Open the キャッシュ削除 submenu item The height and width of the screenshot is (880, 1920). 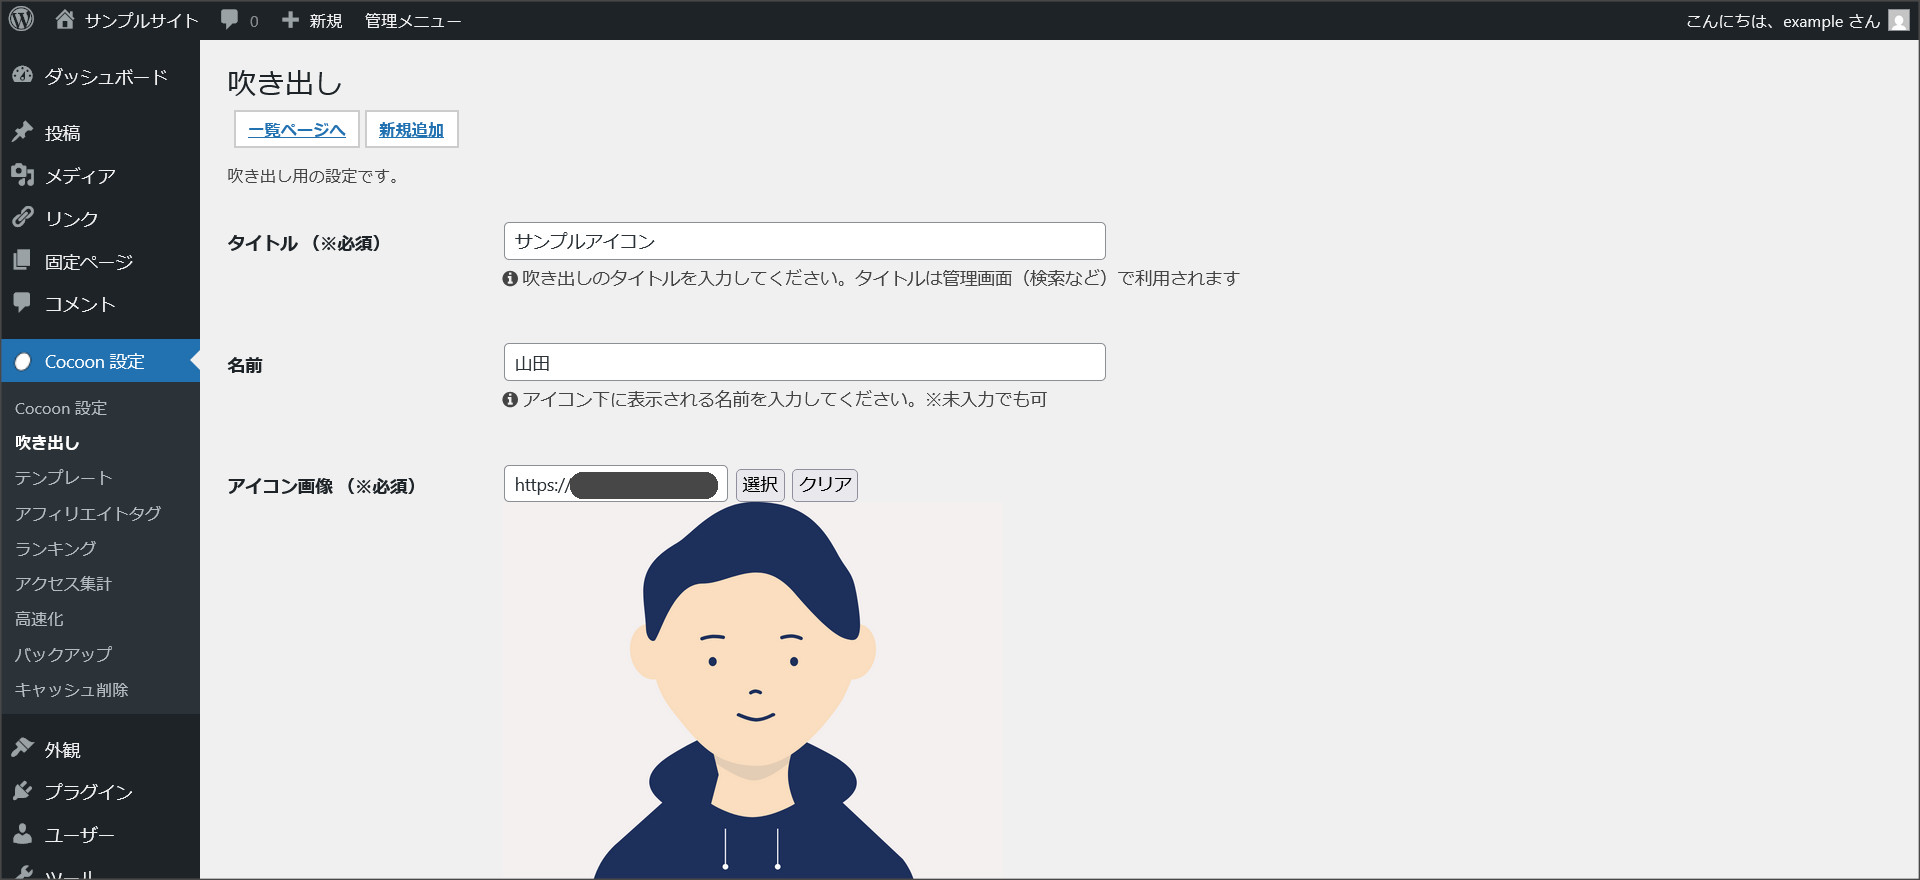point(72,690)
